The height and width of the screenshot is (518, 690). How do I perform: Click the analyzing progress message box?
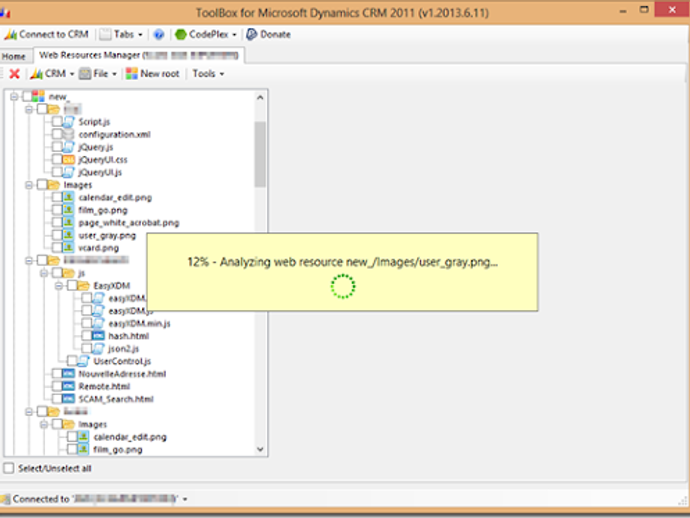pos(342,272)
